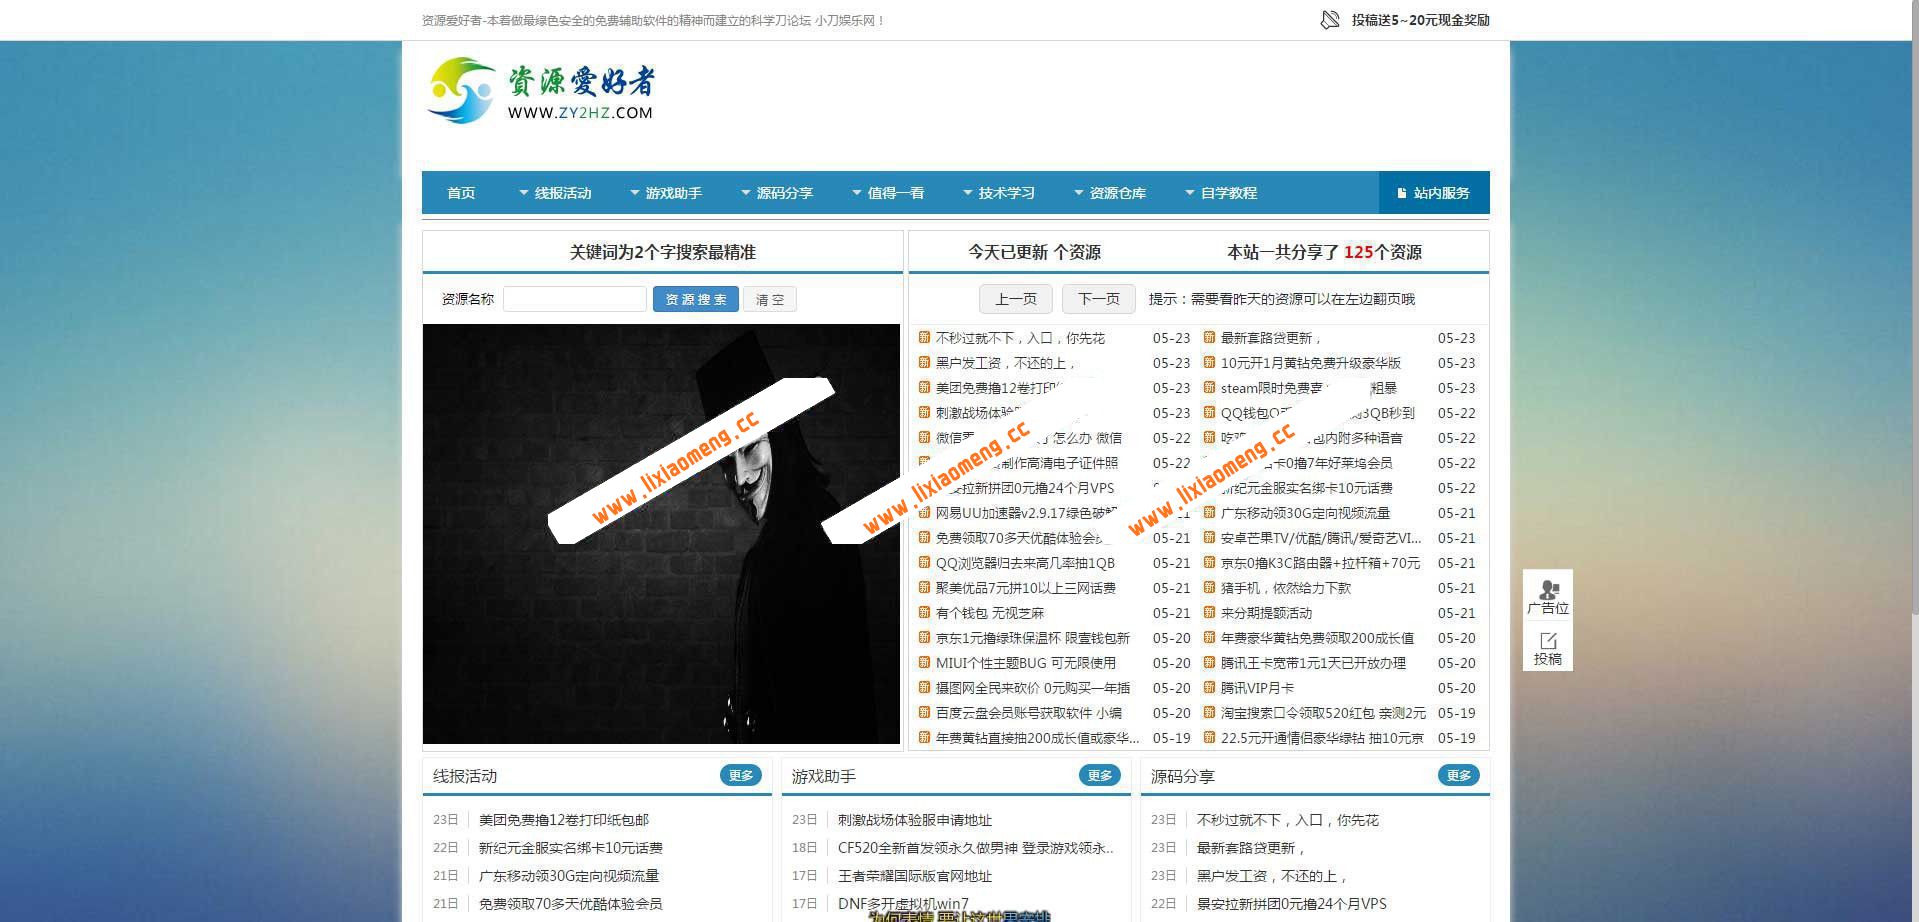The image size is (1919, 922).
Task: Click the list icon beside QQ浏览器归去来高几率抽1QB
Action: pyautogui.click(x=924, y=562)
